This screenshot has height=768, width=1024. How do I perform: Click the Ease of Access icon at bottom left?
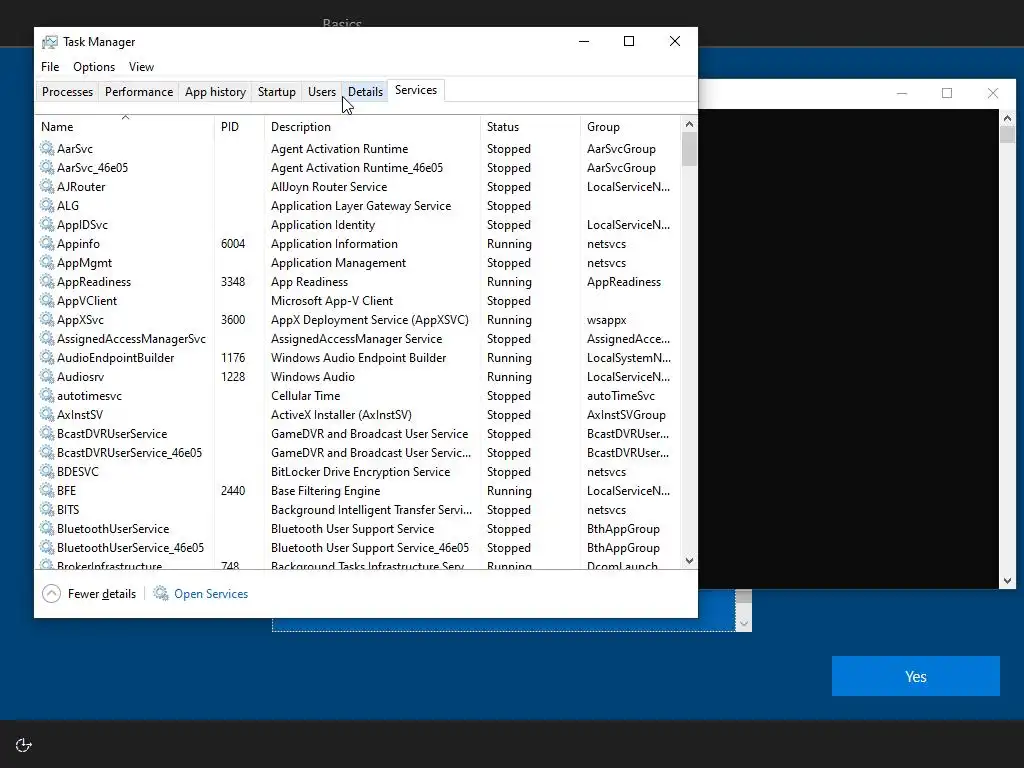24,745
